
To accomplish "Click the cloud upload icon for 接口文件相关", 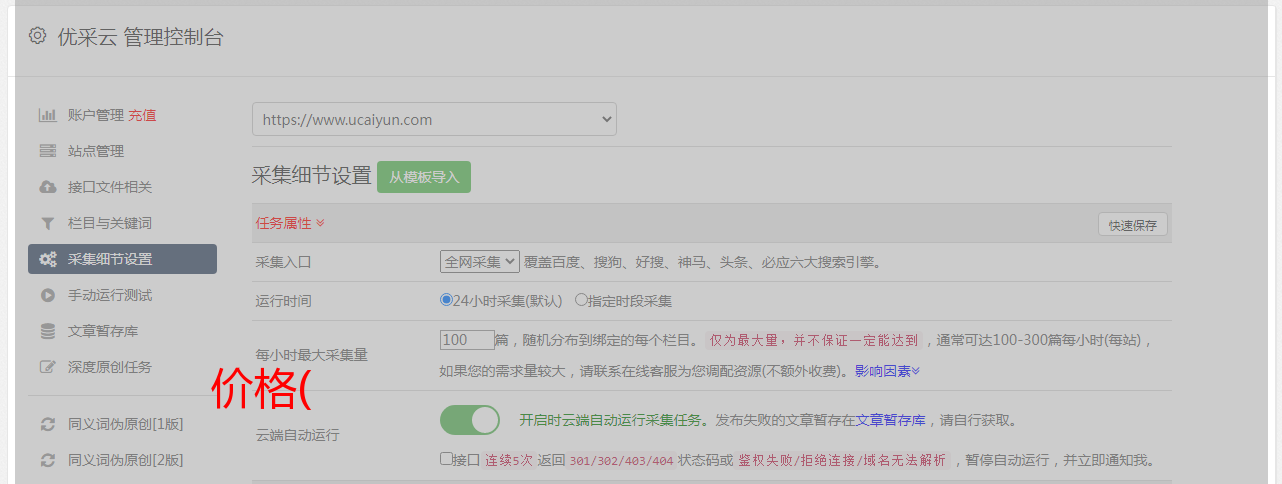I will pyautogui.click(x=47, y=187).
